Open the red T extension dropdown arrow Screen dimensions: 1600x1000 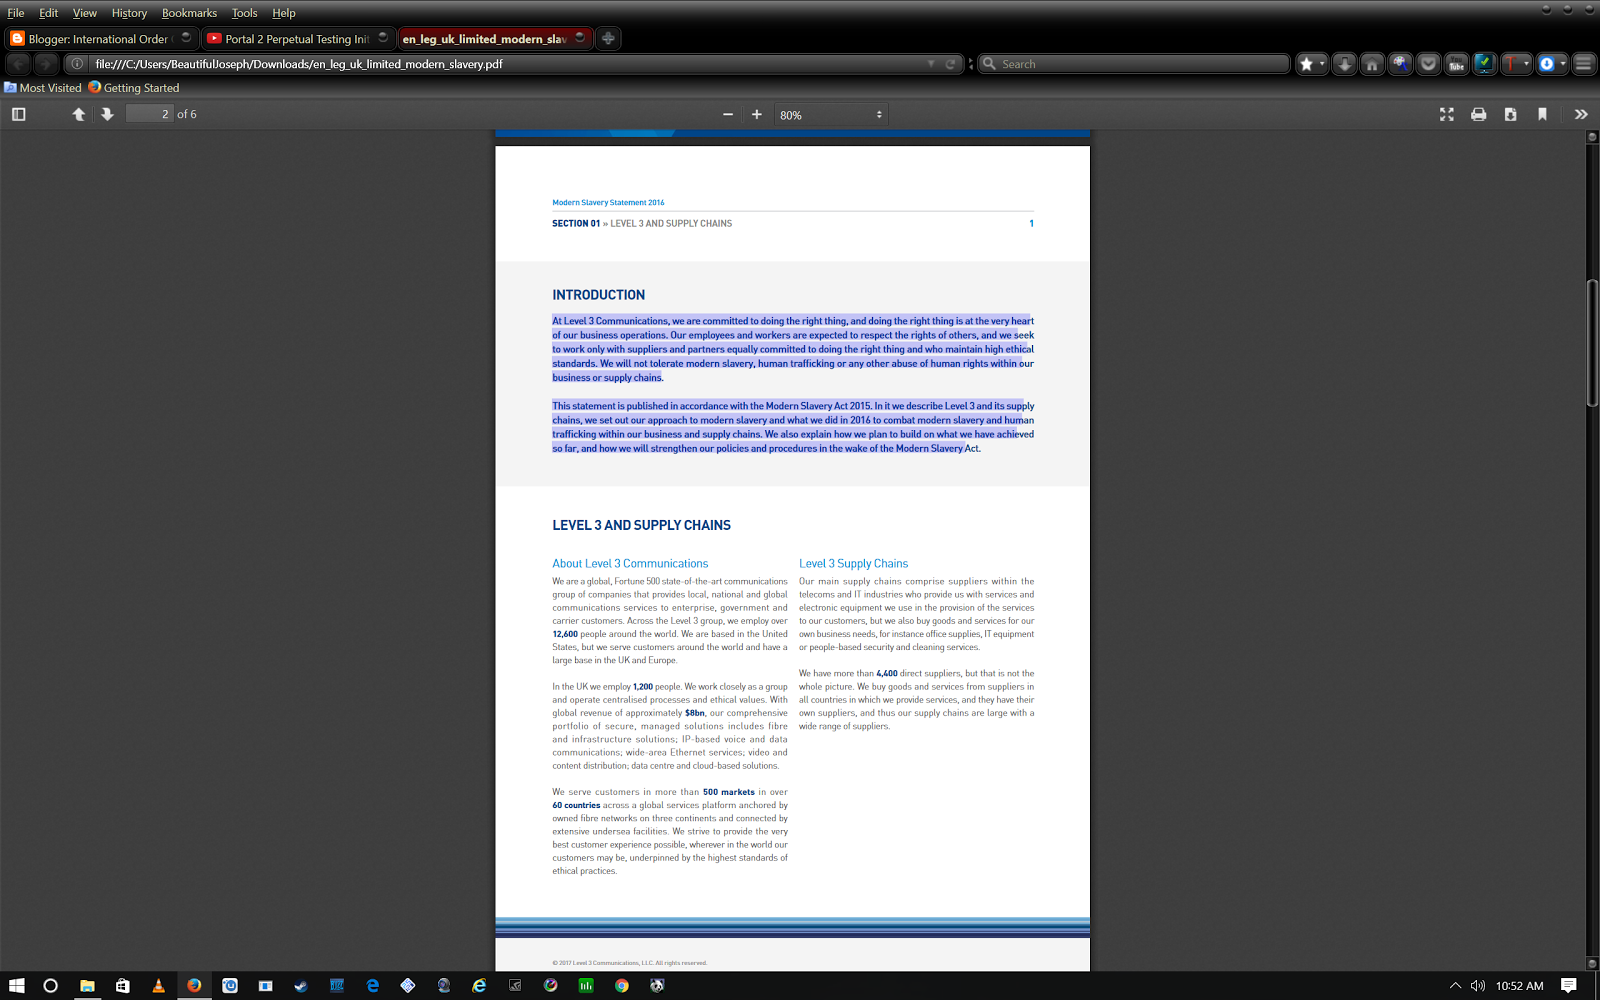click(1526, 64)
